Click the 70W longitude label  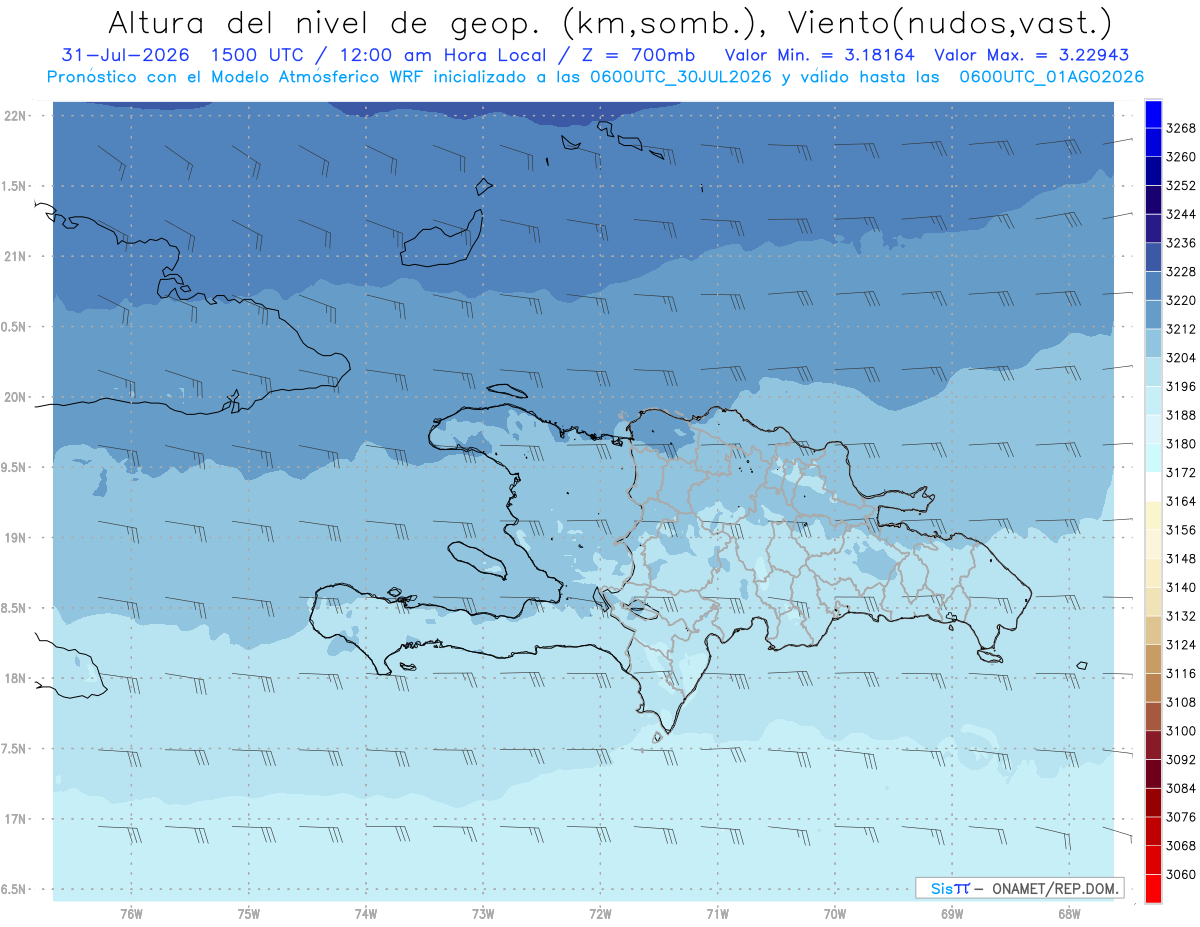[x=835, y=914]
